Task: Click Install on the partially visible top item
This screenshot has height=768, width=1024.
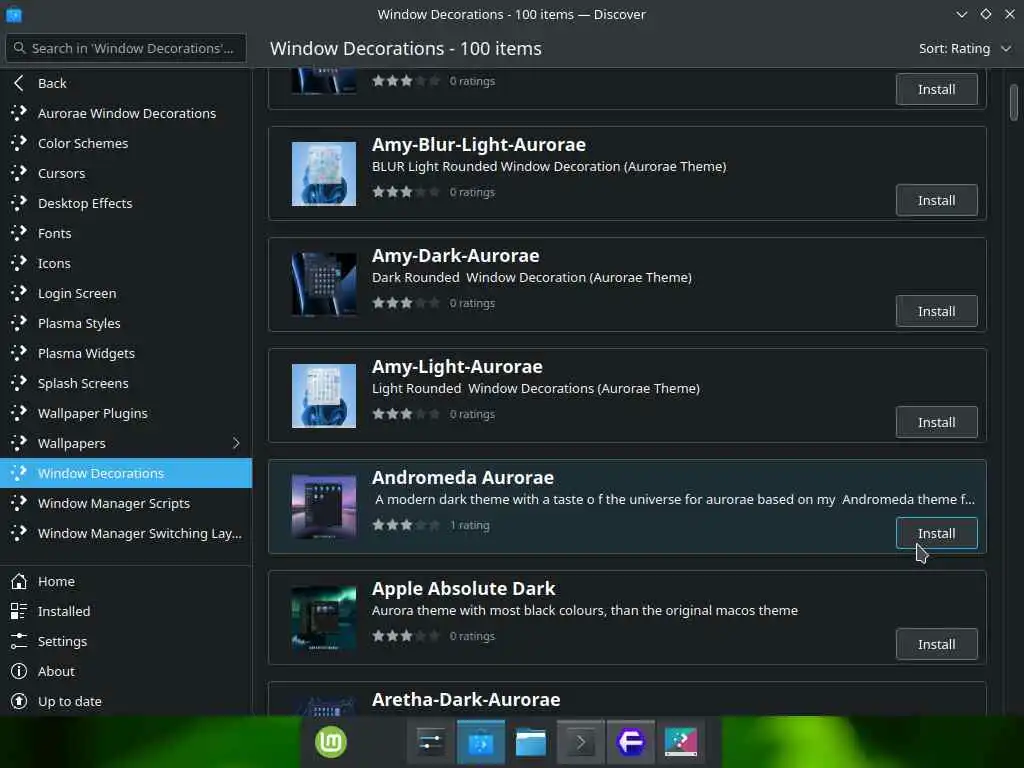Action: pos(936,89)
